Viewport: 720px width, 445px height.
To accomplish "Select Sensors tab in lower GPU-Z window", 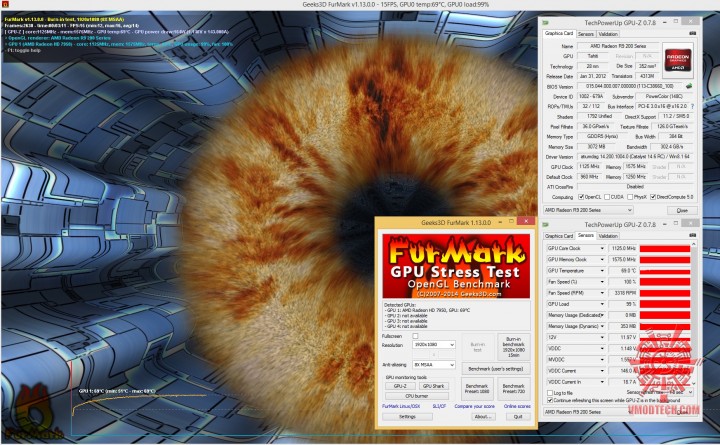I will [585, 236].
